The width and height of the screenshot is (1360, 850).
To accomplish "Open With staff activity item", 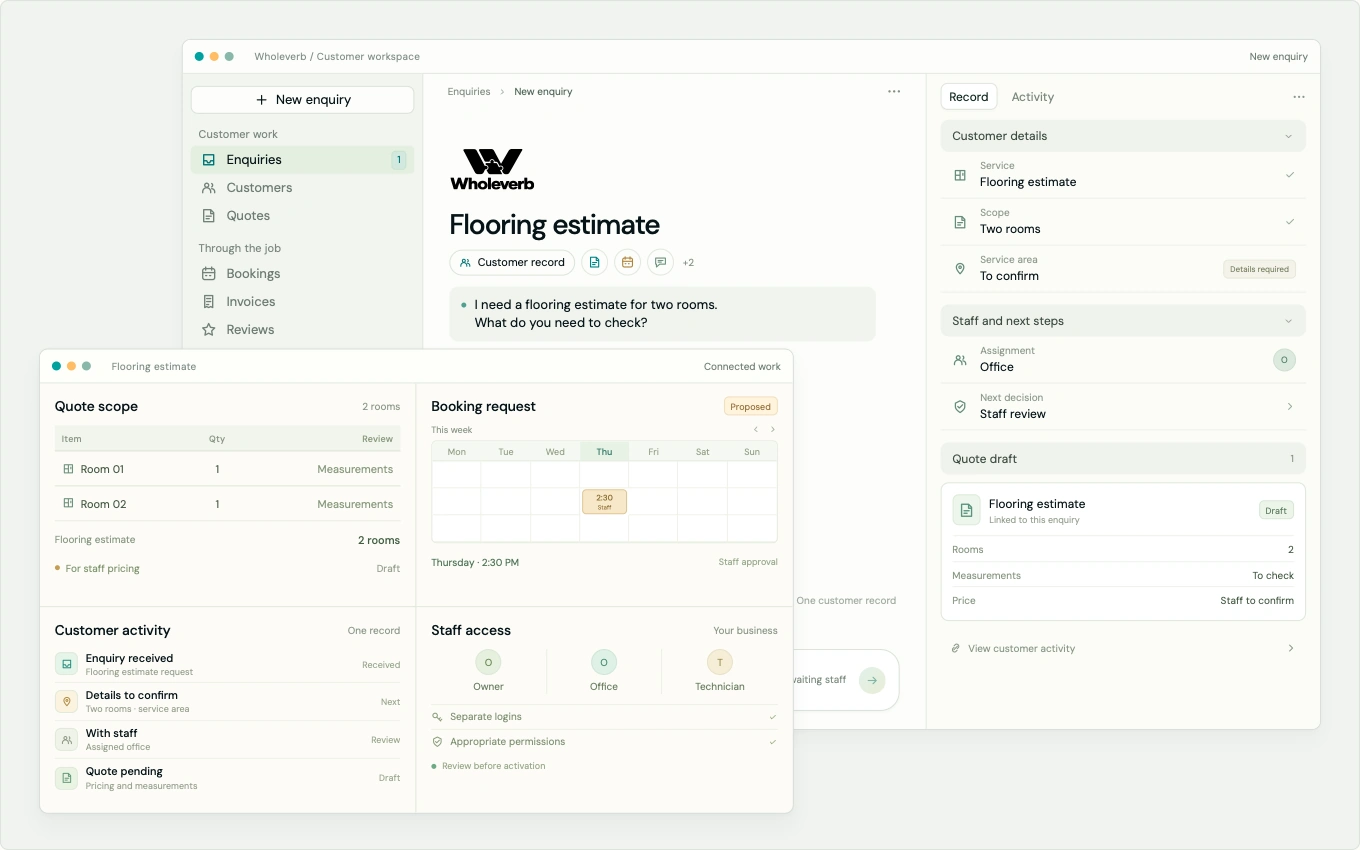I will pos(227,740).
